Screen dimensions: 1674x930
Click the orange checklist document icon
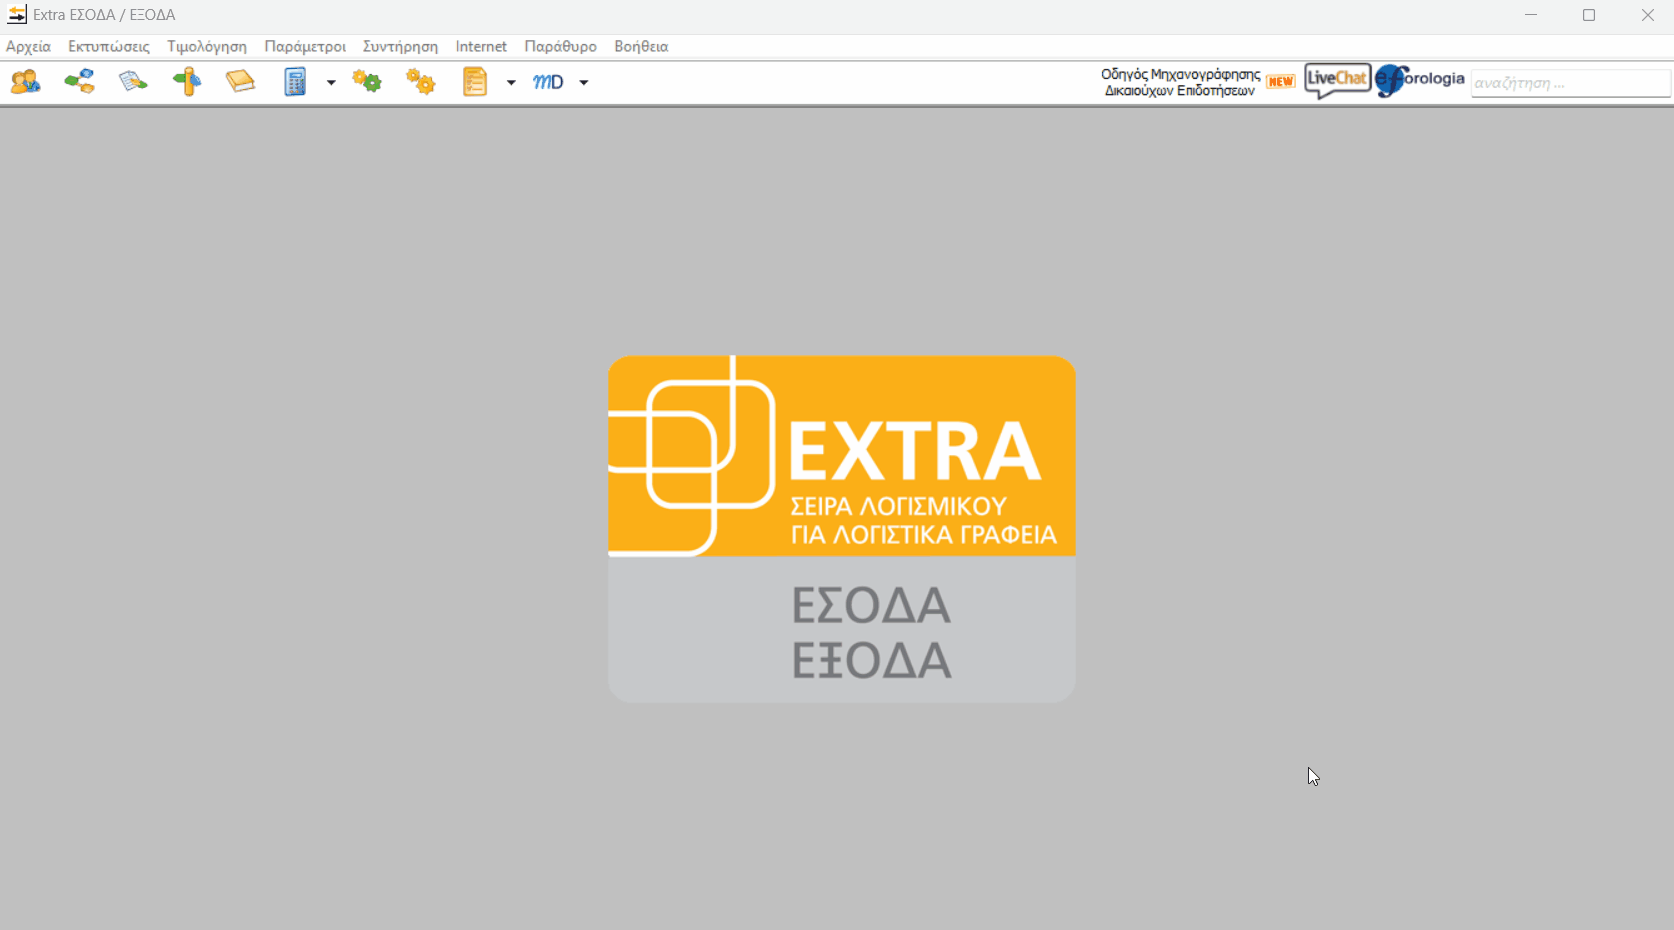tap(475, 82)
